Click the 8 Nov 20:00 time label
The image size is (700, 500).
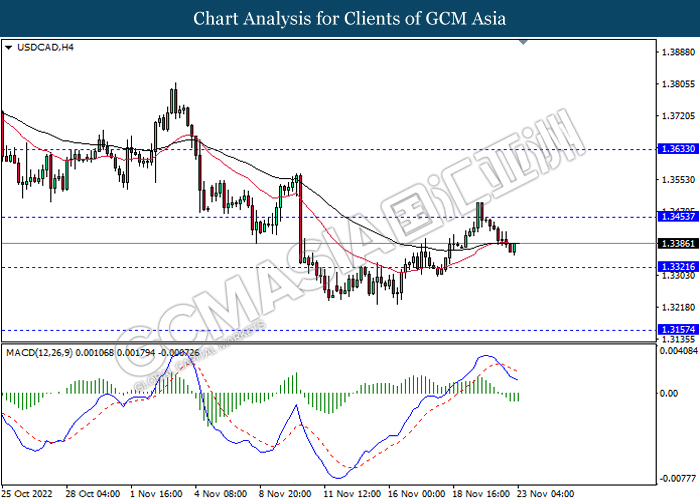coord(285,493)
